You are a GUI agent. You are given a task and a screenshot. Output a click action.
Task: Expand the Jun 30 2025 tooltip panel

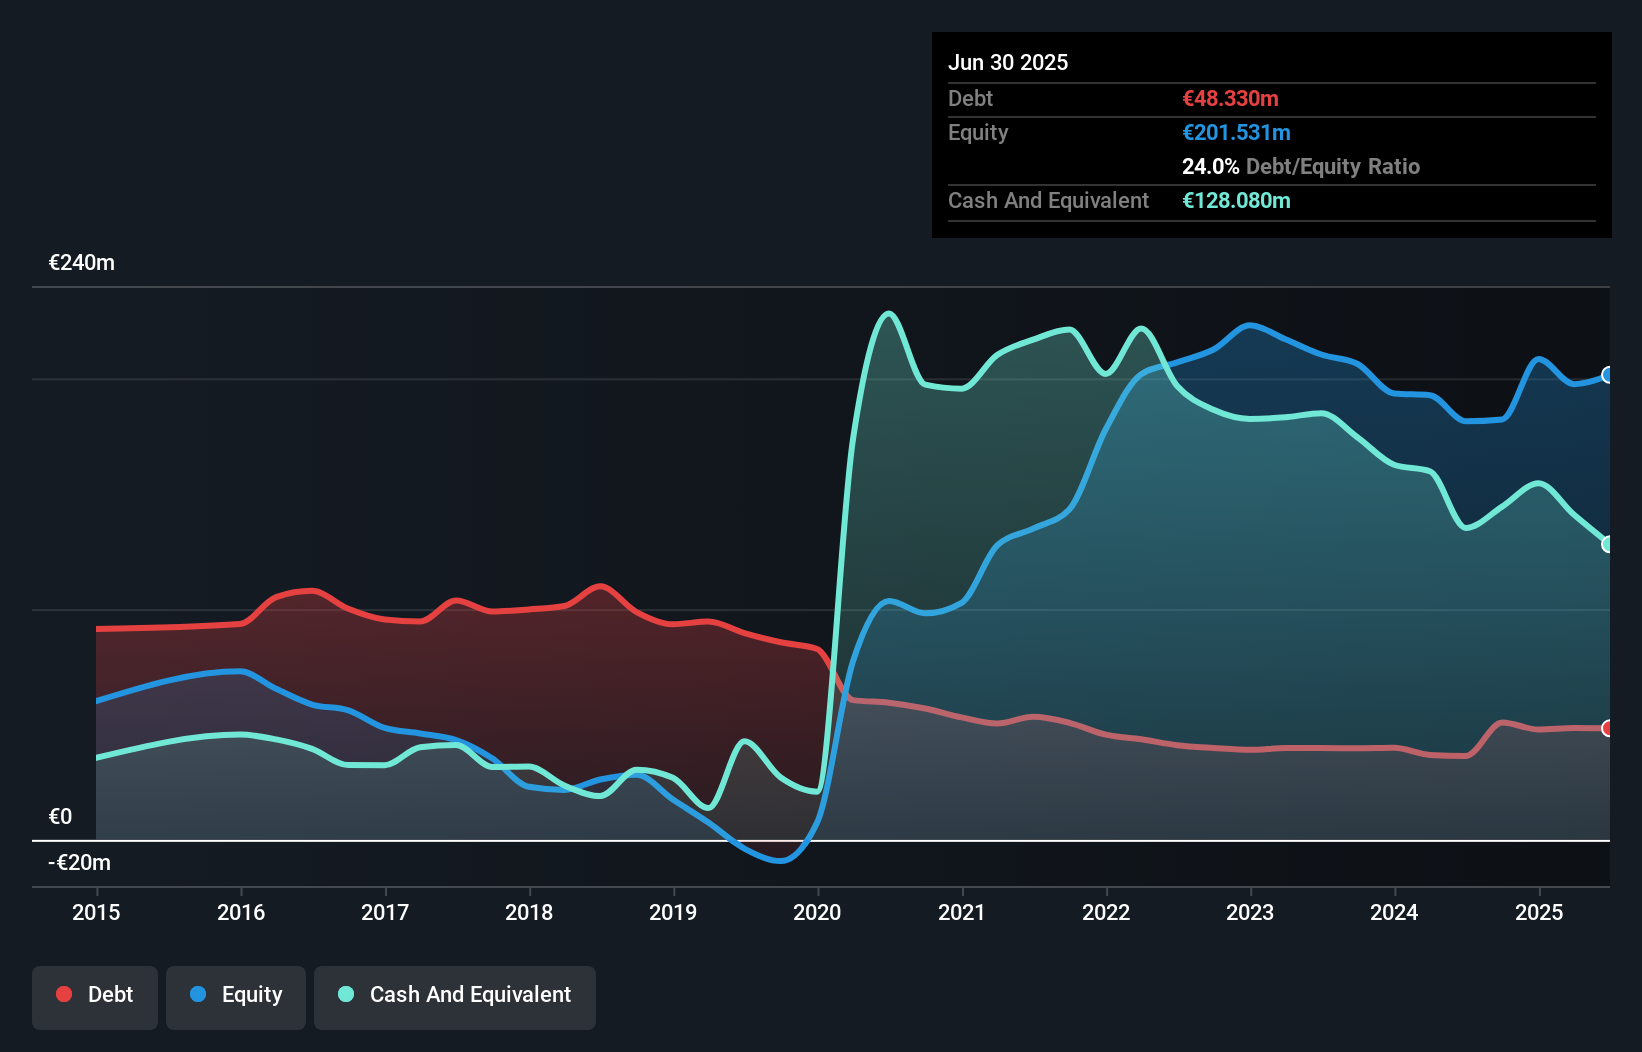[x=1008, y=62]
